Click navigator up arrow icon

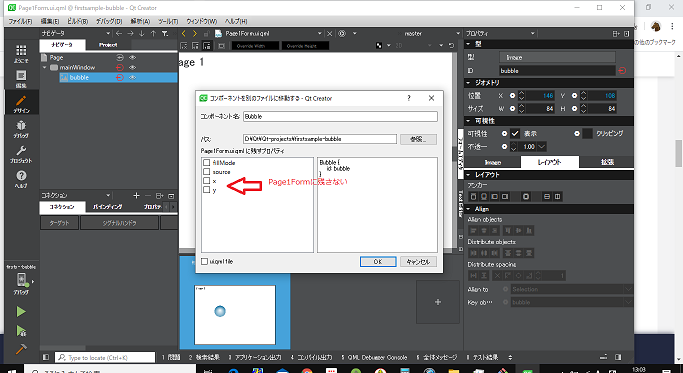point(153,34)
